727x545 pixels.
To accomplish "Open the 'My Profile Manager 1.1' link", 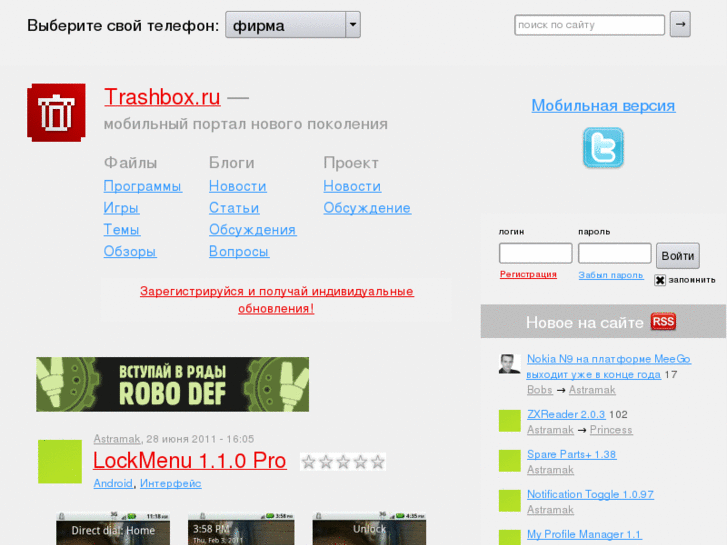I will point(584,534).
